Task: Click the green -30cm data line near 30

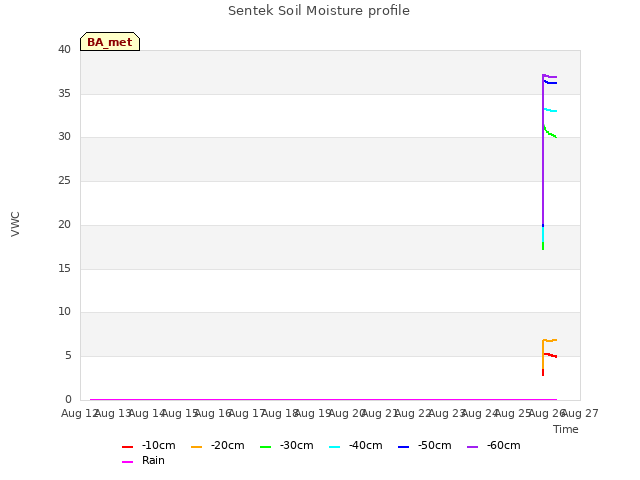Action: coord(551,134)
